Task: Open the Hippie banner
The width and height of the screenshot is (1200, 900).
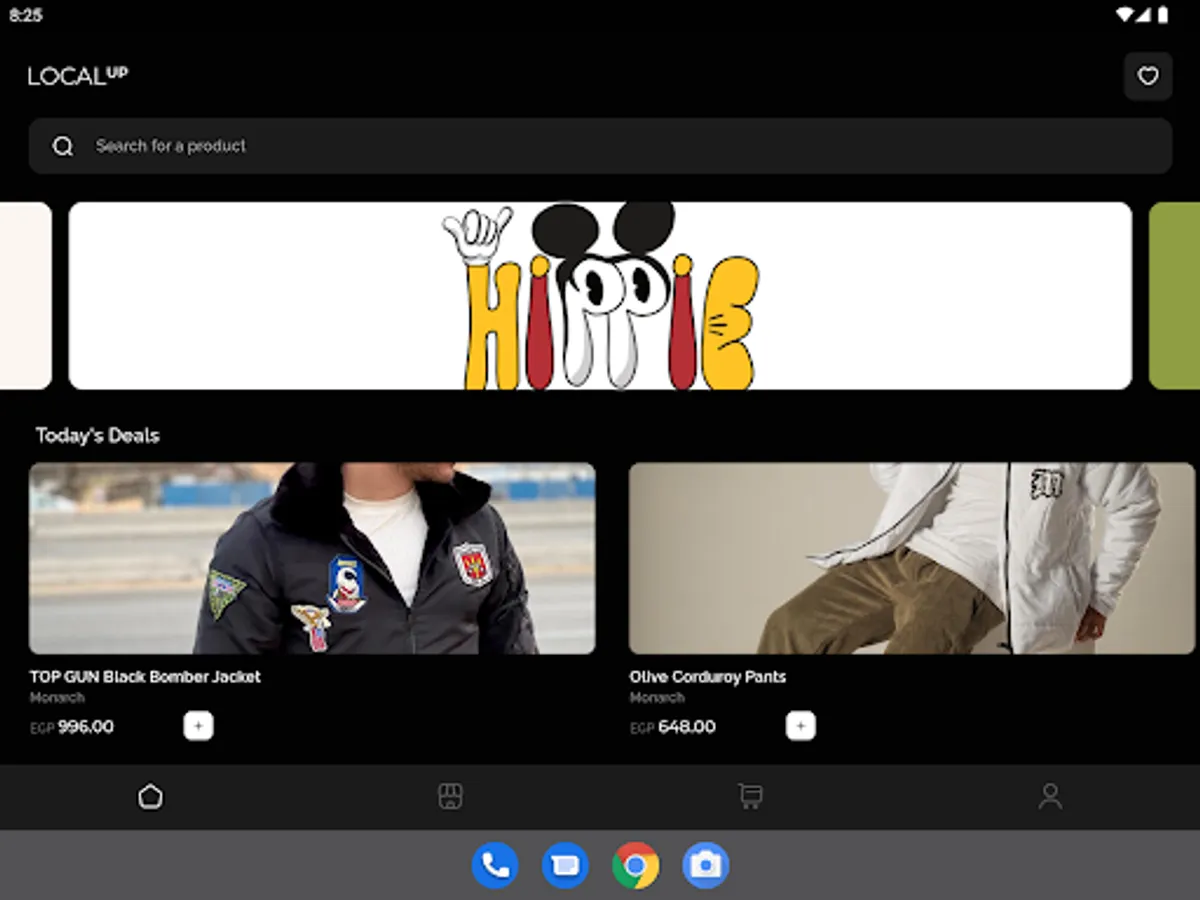Action: pyautogui.click(x=600, y=296)
